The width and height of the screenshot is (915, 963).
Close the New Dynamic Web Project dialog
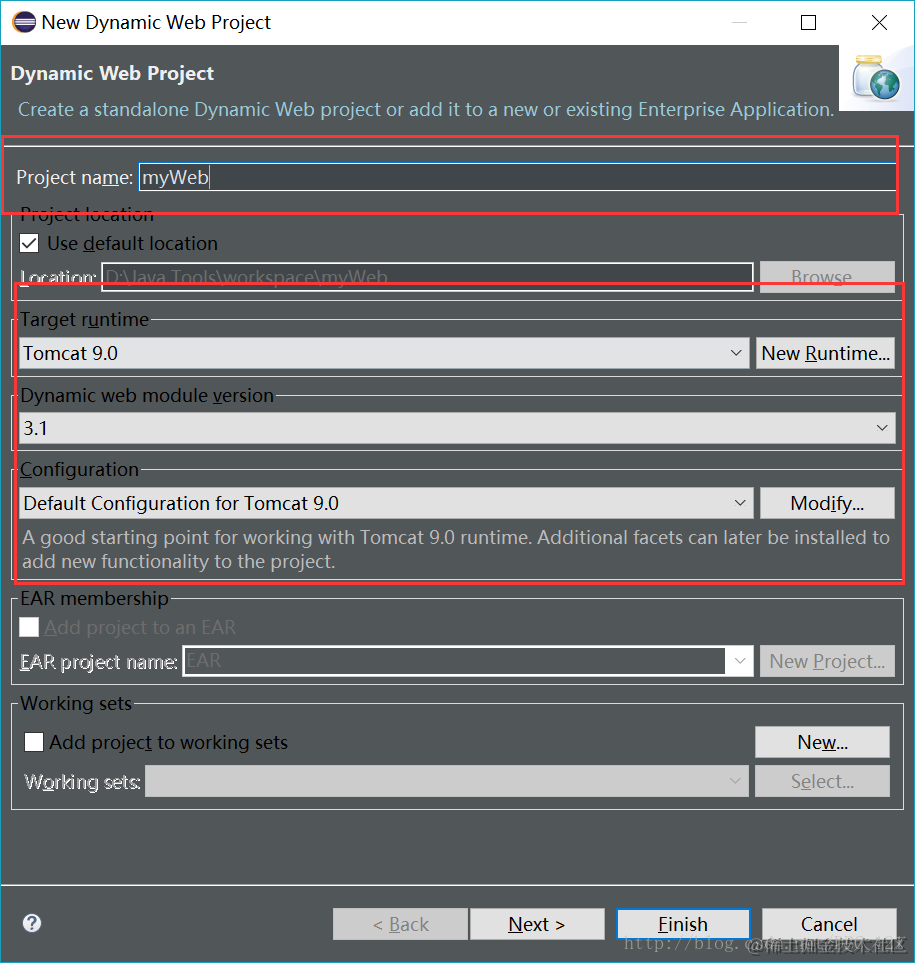[879, 23]
